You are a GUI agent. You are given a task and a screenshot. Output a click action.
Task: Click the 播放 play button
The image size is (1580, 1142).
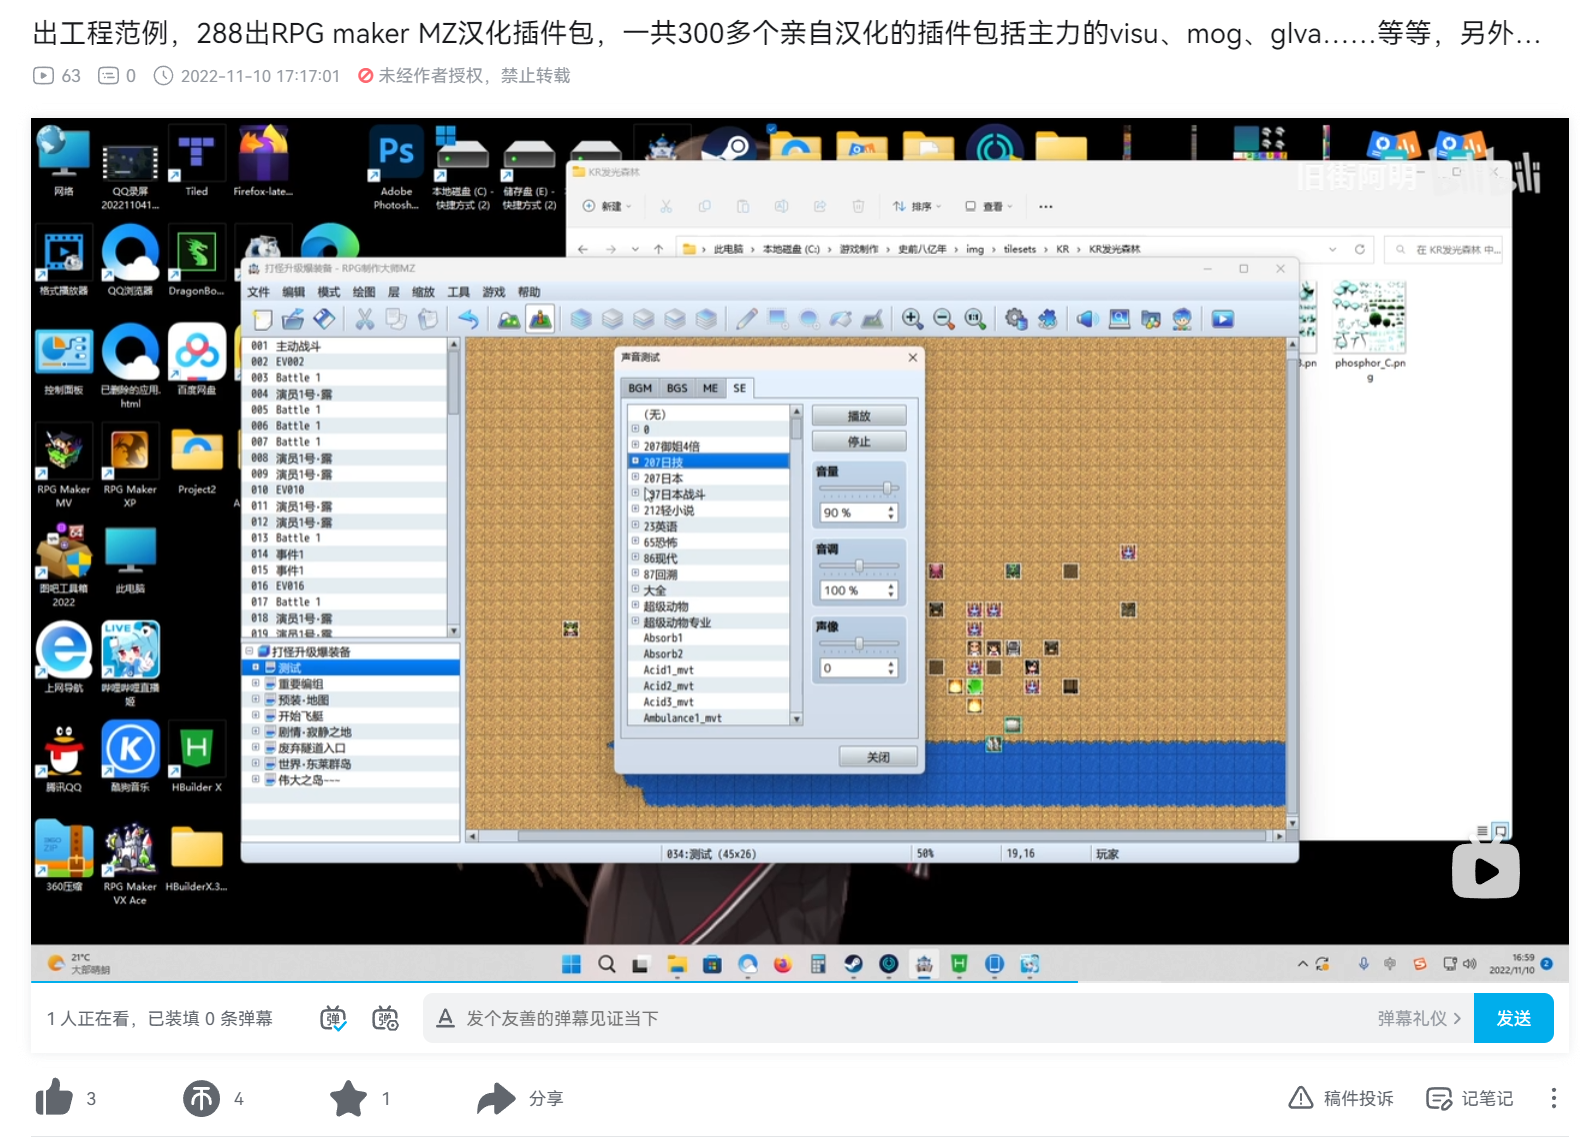pyautogui.click(x=859, y=416)
